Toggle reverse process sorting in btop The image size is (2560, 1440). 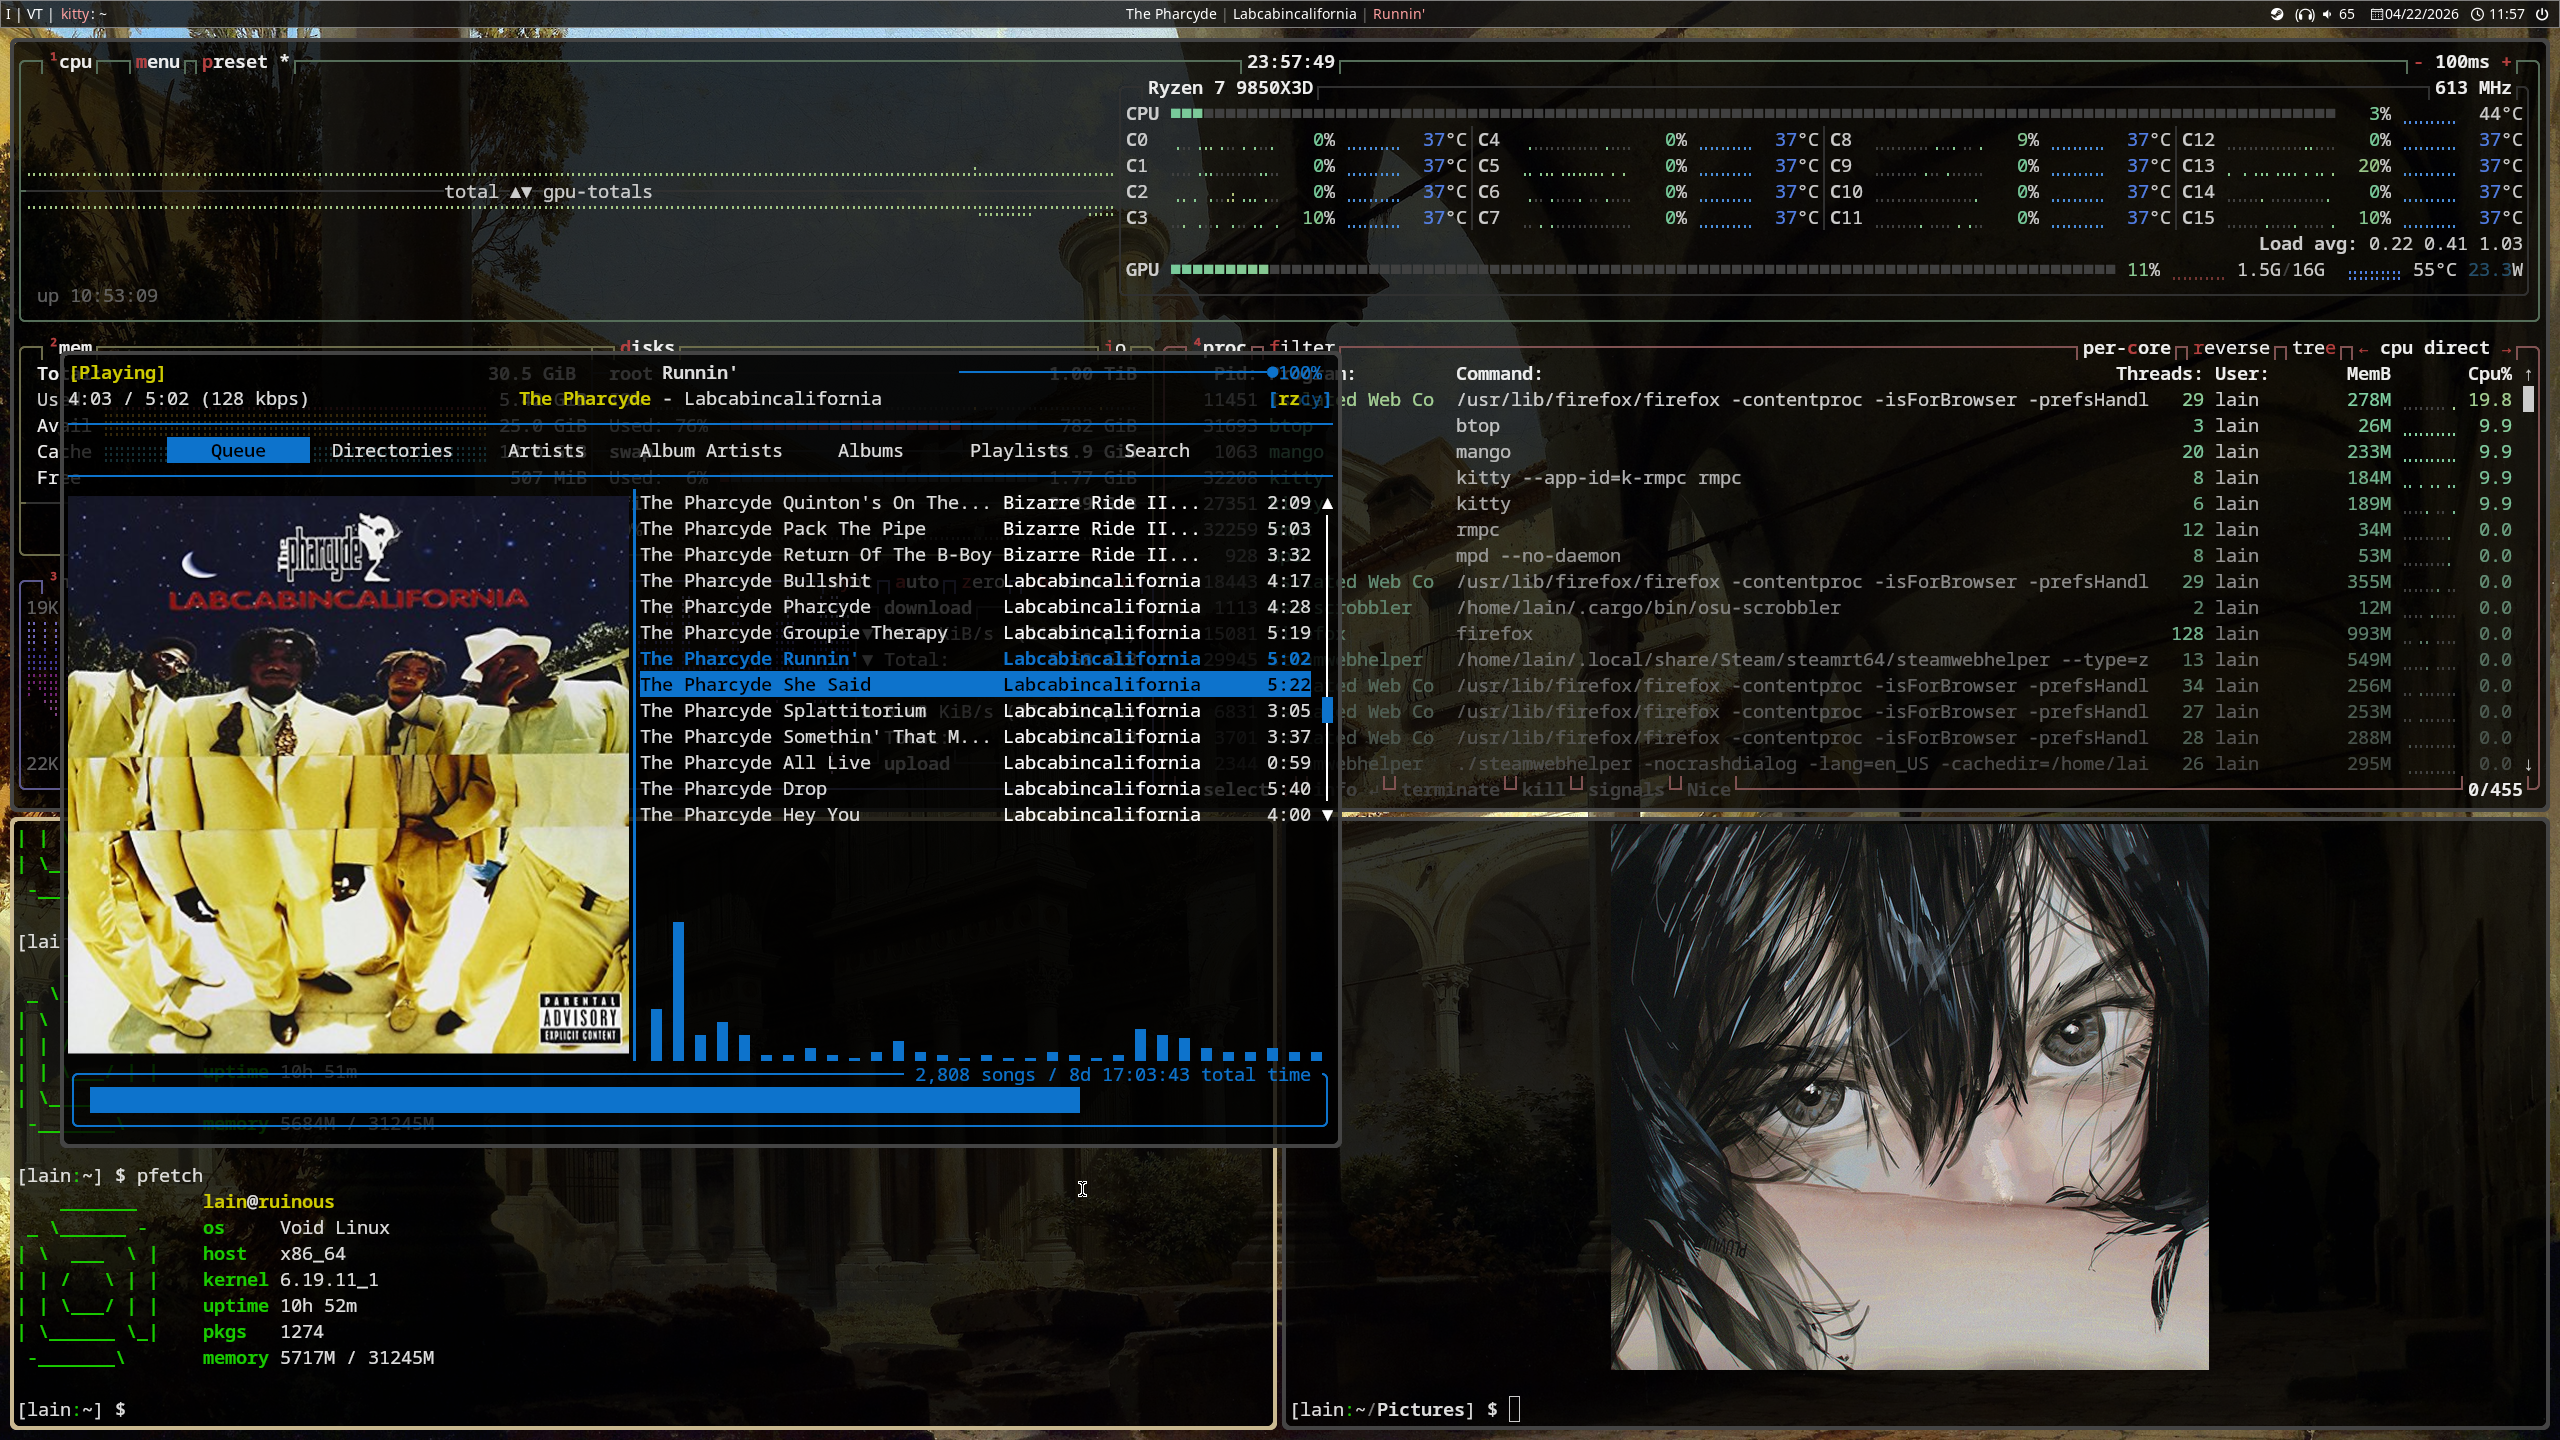[x=2231, y=348]
